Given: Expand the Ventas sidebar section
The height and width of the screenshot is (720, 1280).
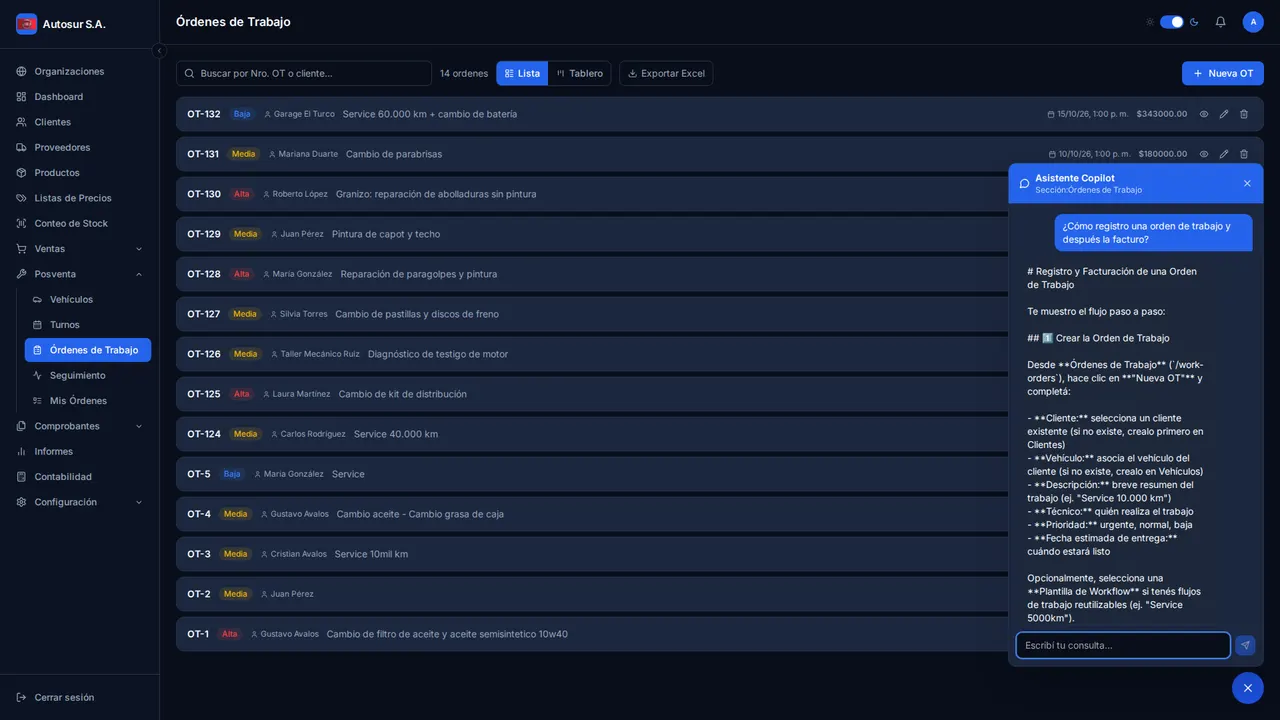Looking at the screenshot, I should (80, 249).
